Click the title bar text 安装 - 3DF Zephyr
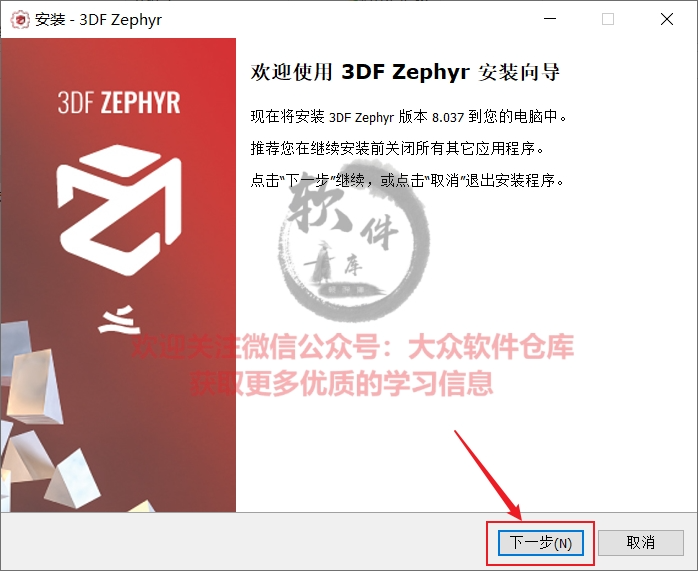 [98, 20]
